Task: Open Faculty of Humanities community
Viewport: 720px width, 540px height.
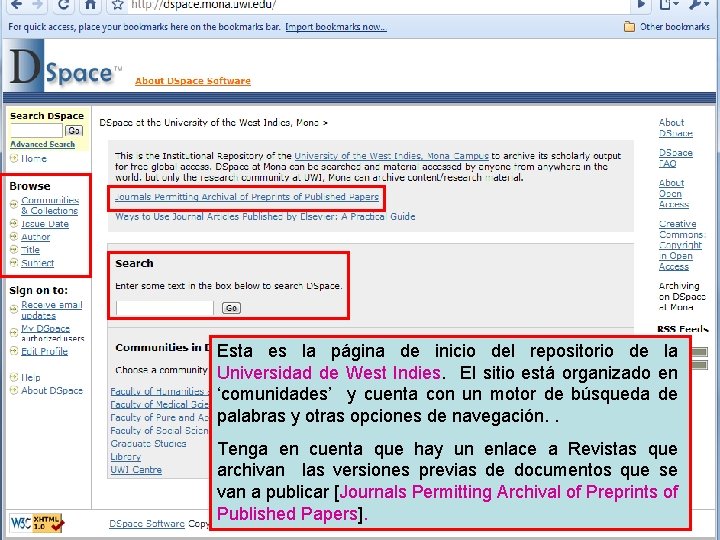Action: 160,391
